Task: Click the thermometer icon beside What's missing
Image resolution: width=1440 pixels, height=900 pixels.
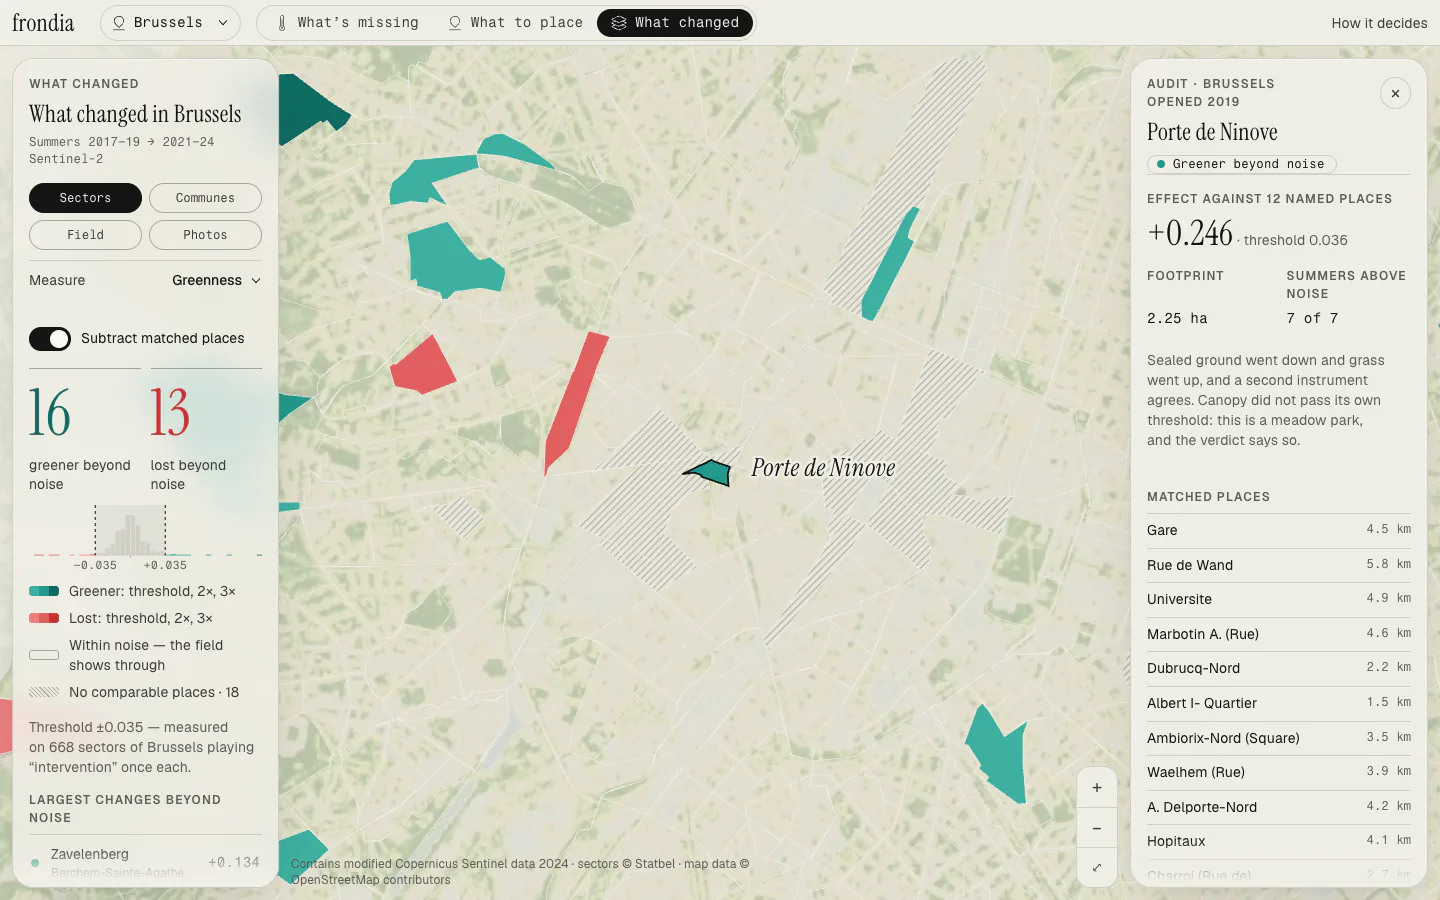Action: coord(282,23)
